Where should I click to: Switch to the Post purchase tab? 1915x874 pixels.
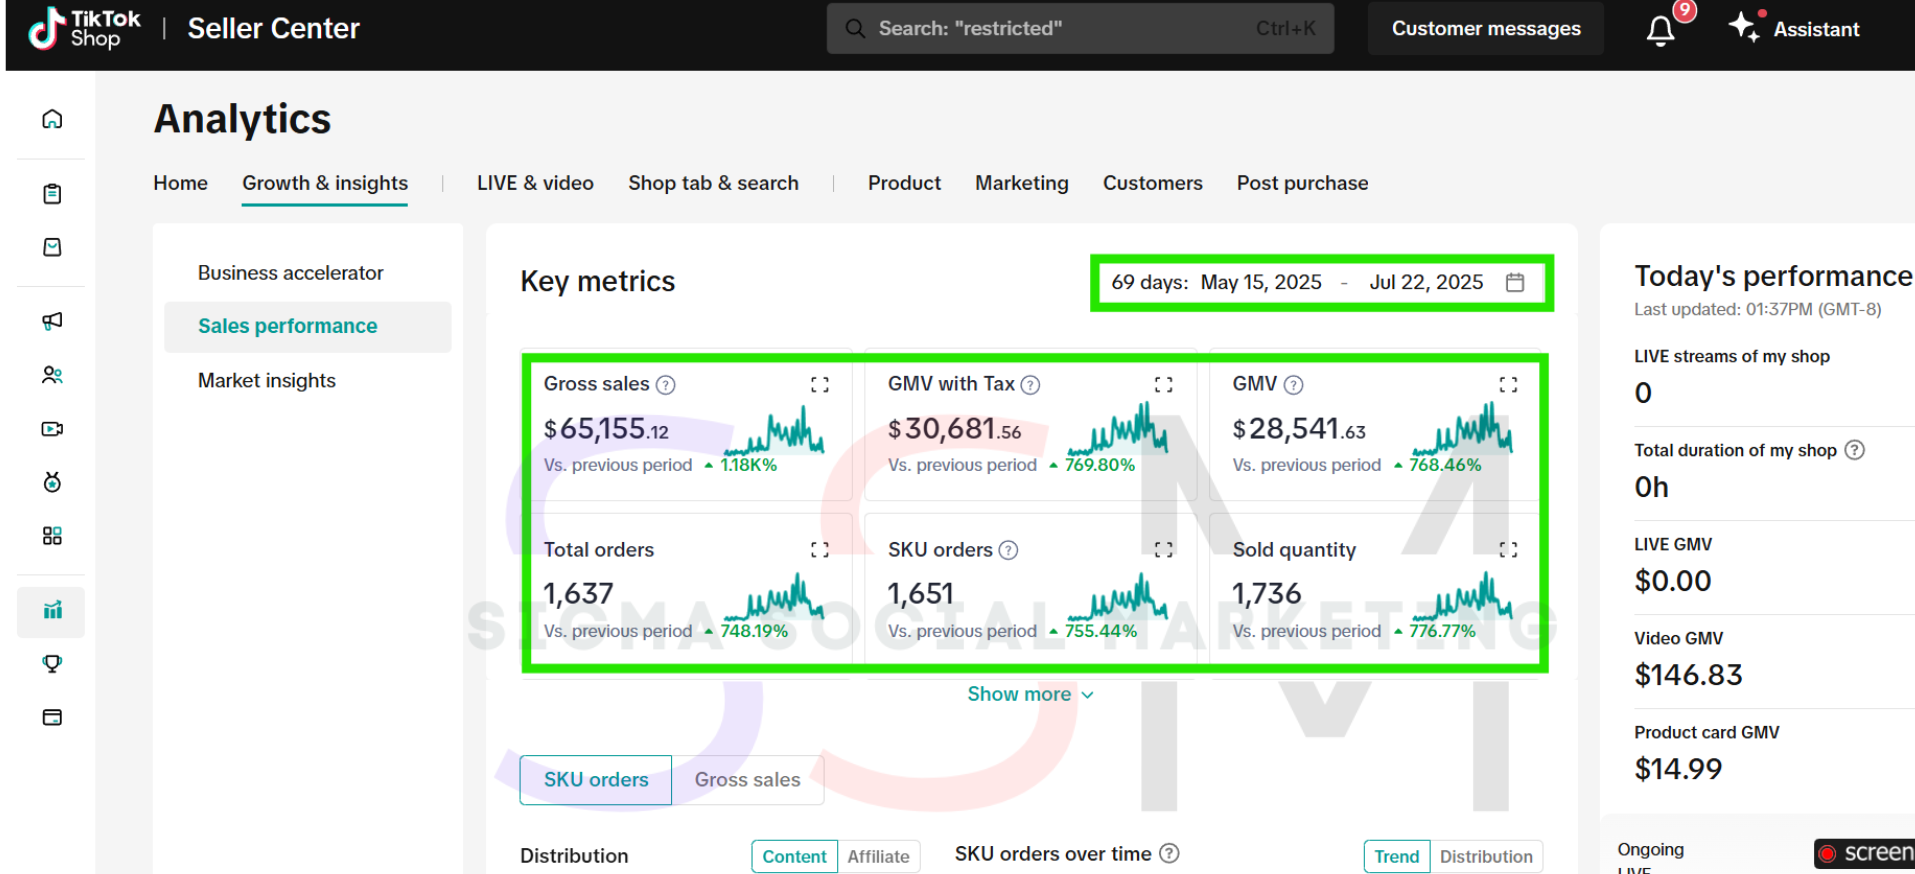tap(1302, 183)
